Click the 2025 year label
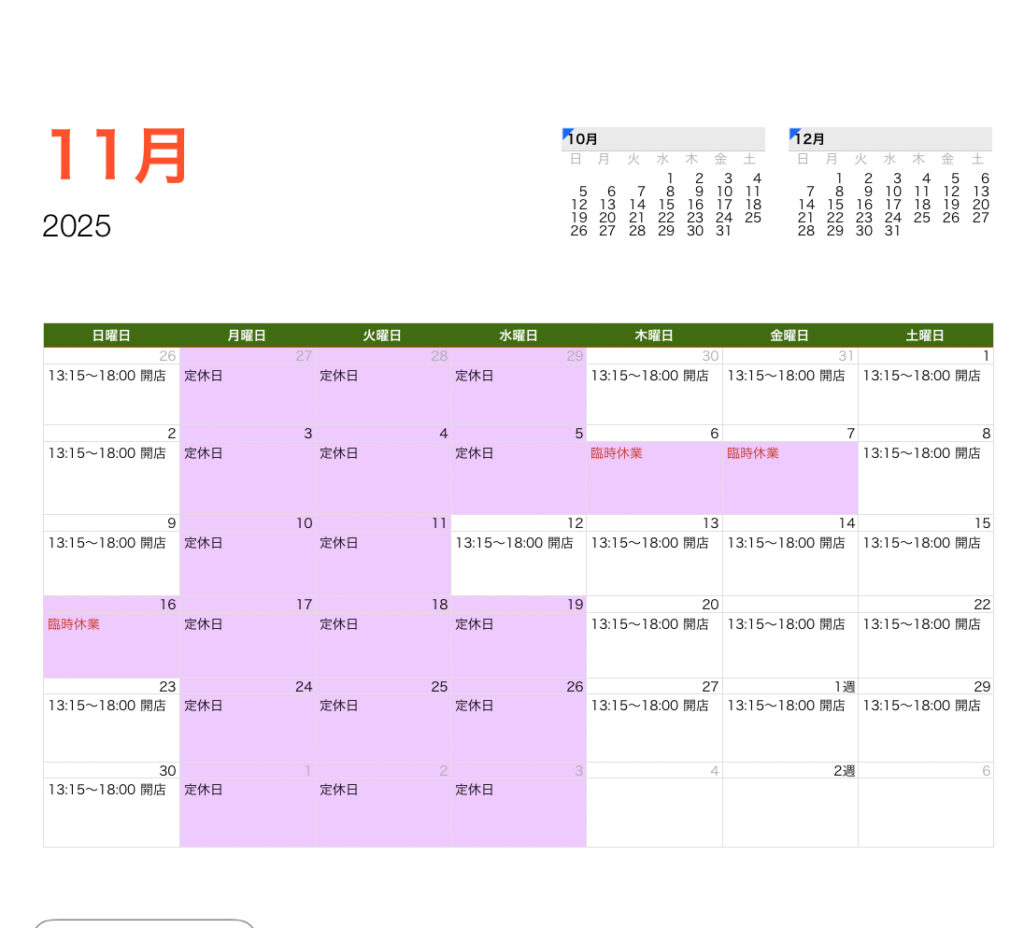The height and width of the screenshot is (928, 1024). pos(77,226)
